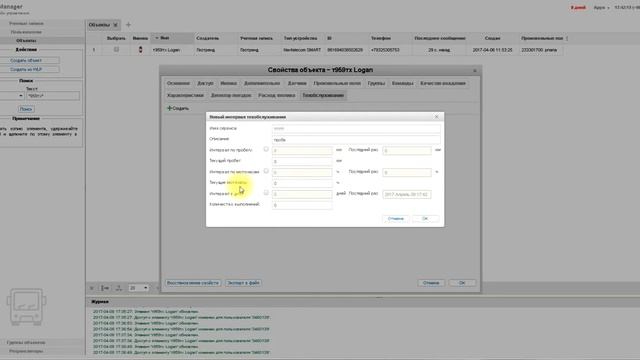640x360 pixels.
Task: Open Группы объектов in the left navigation
Action: point(26,342)
